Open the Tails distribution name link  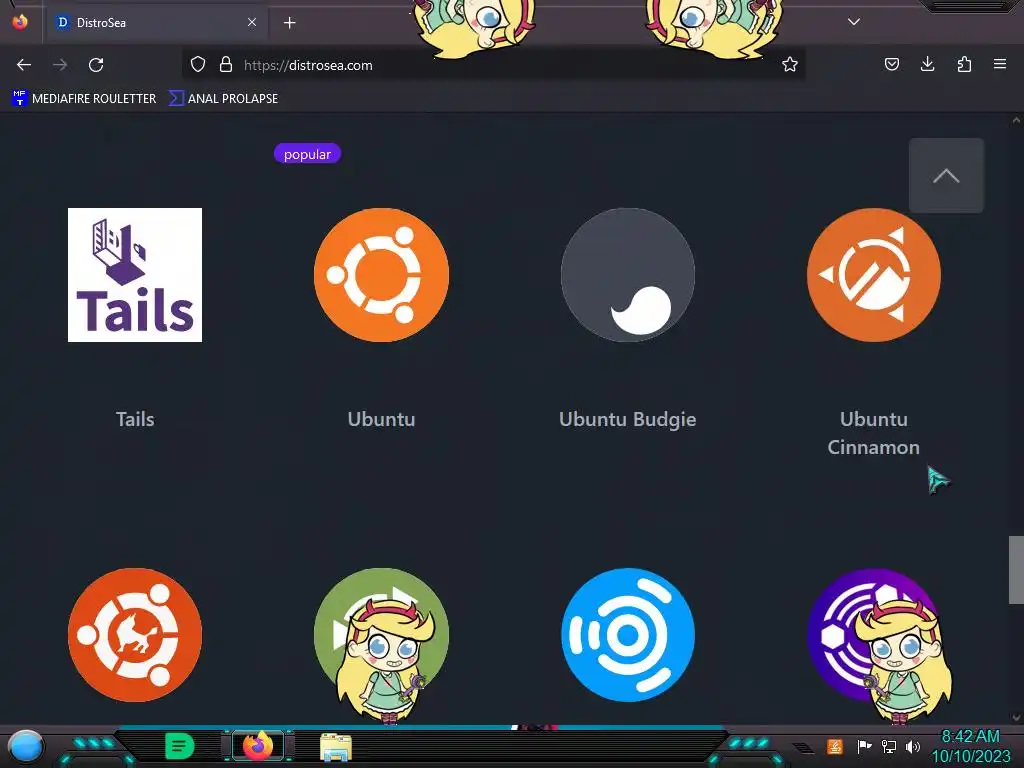click(135, 419)
